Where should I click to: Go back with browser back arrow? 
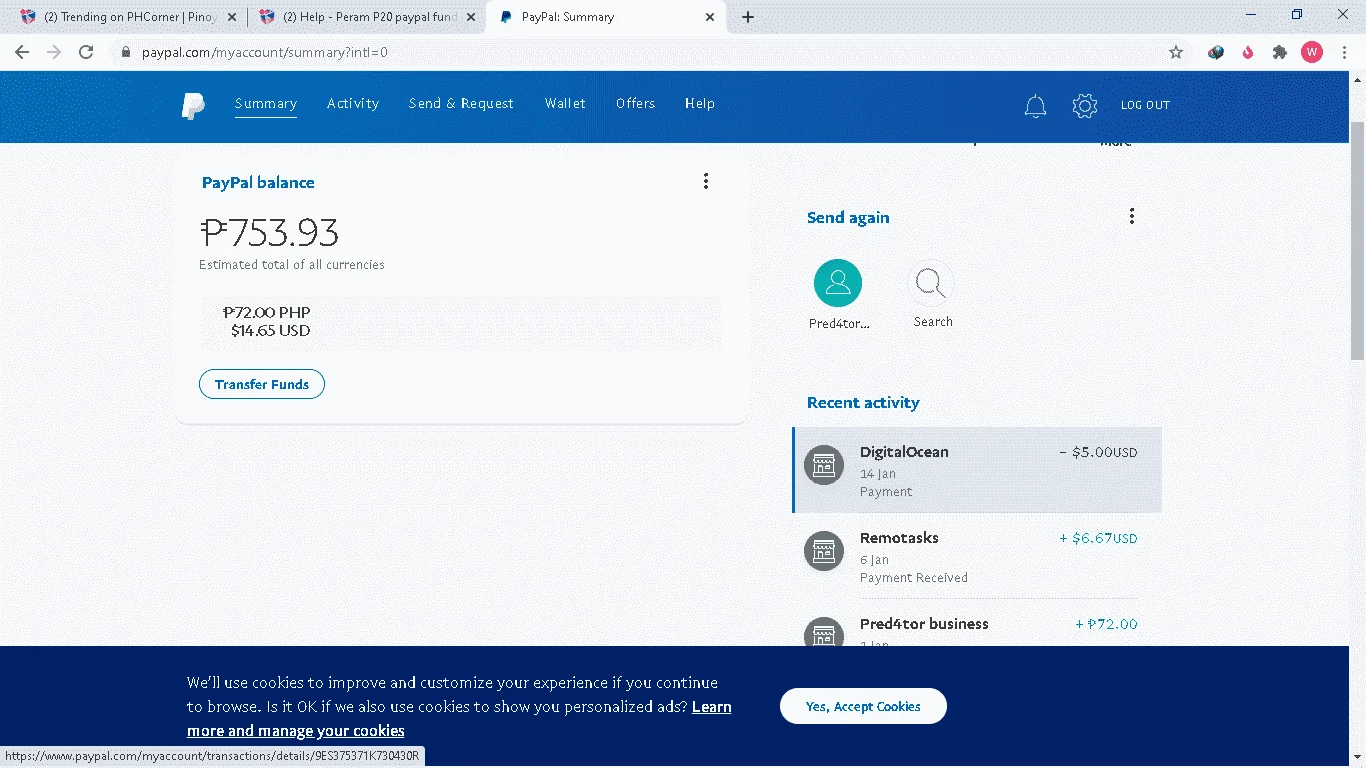(22, 52)
